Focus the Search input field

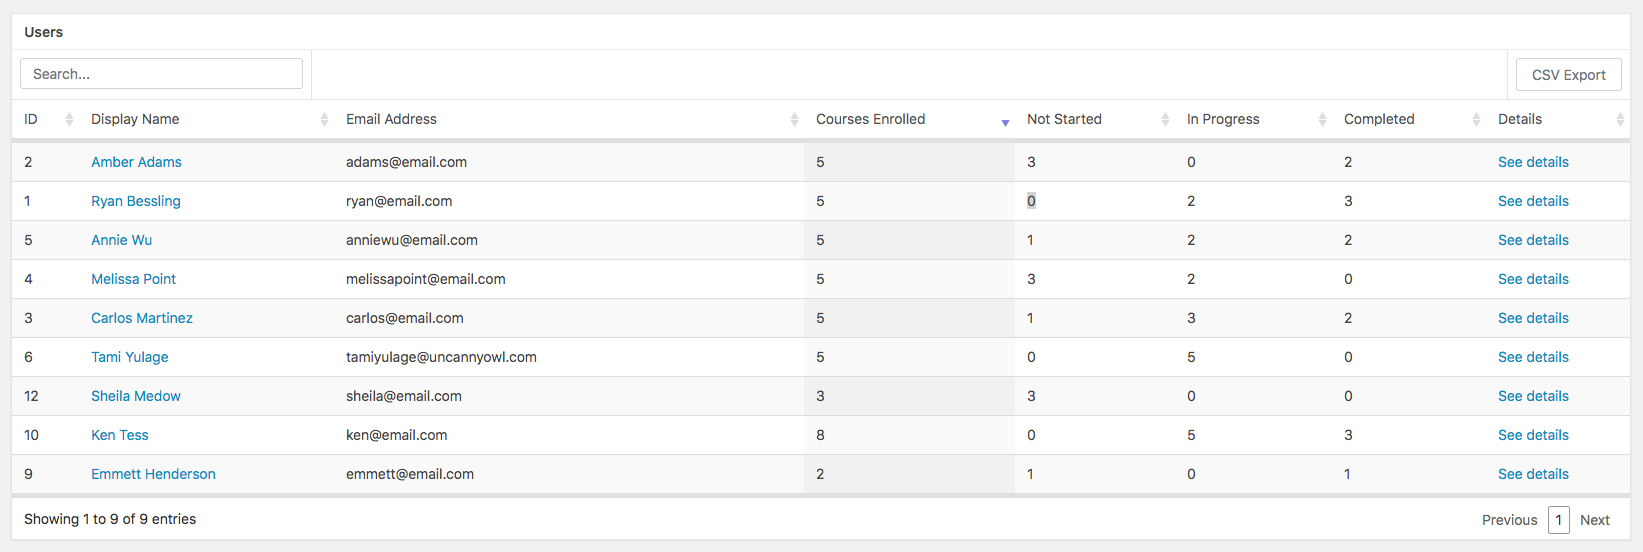pyautogui.click(x=161, y=74)
